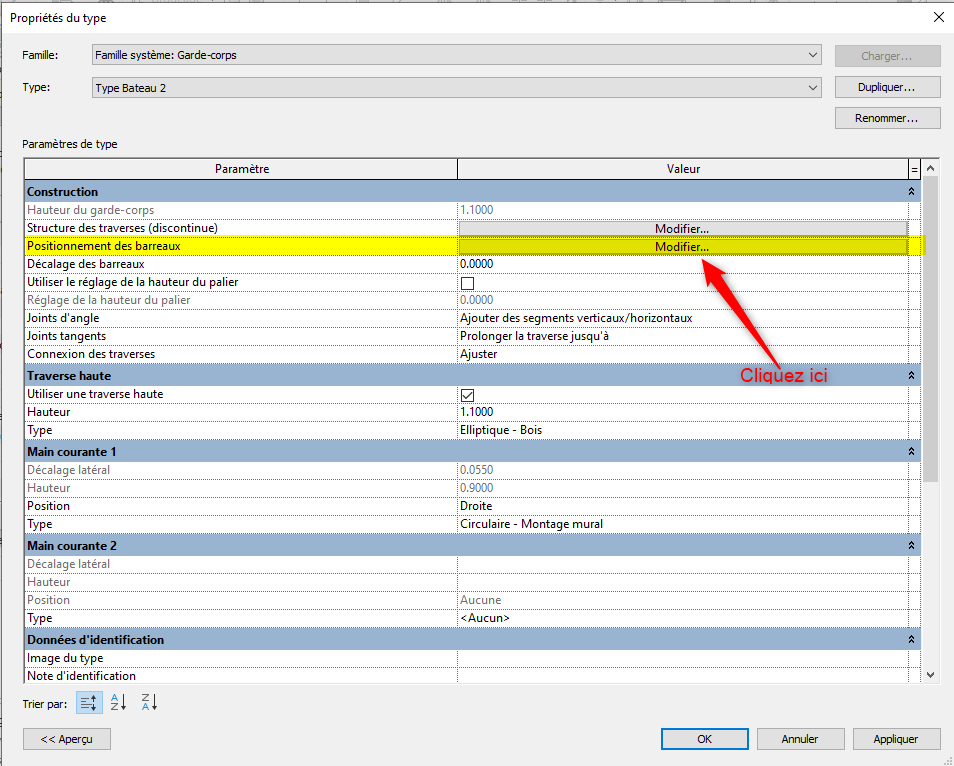The image size is (954, 766).
Task: Toggle the Aperçu preview button
Action: pyautogui.click(x=67, y=739)
